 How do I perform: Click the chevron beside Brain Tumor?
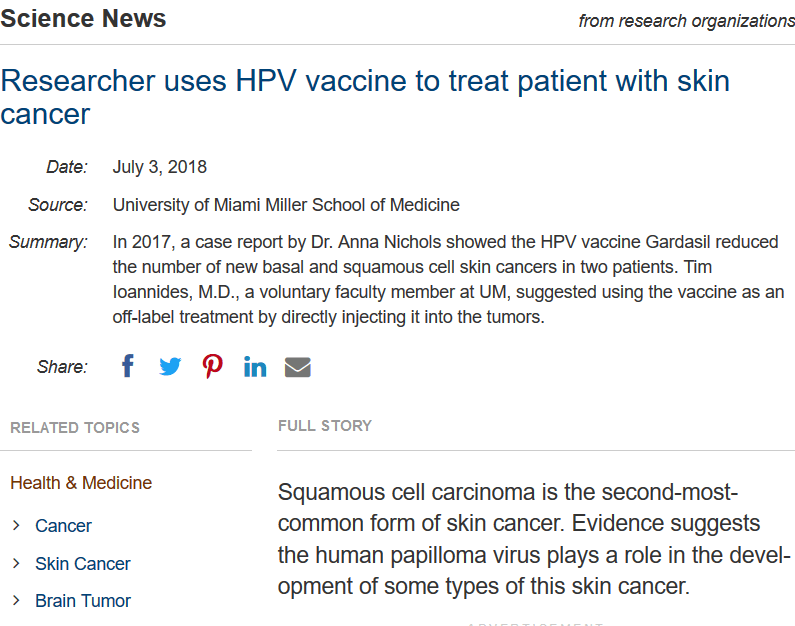[x=16, y=601]
